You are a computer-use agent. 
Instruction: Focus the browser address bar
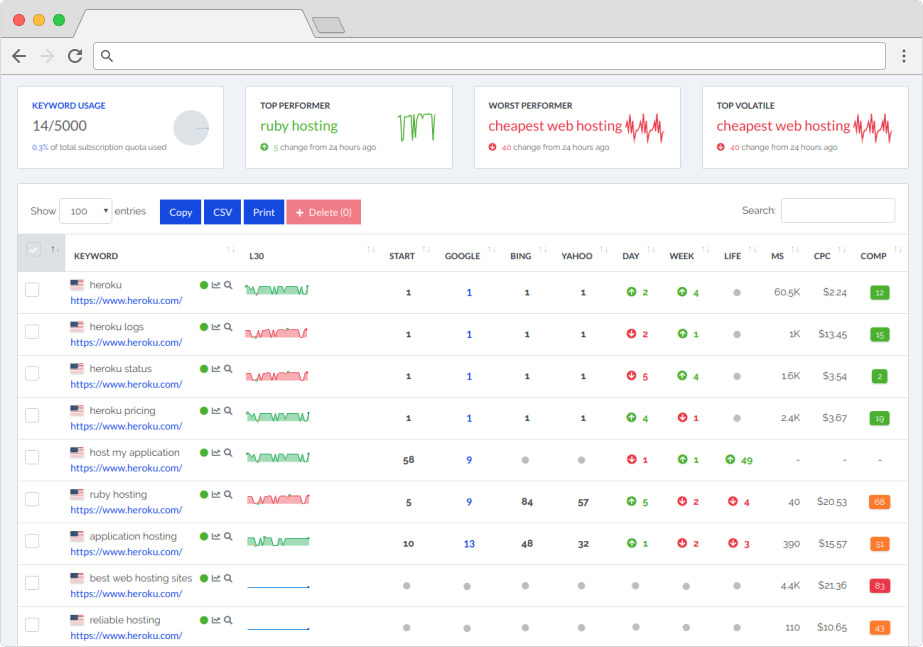point(489,56)
